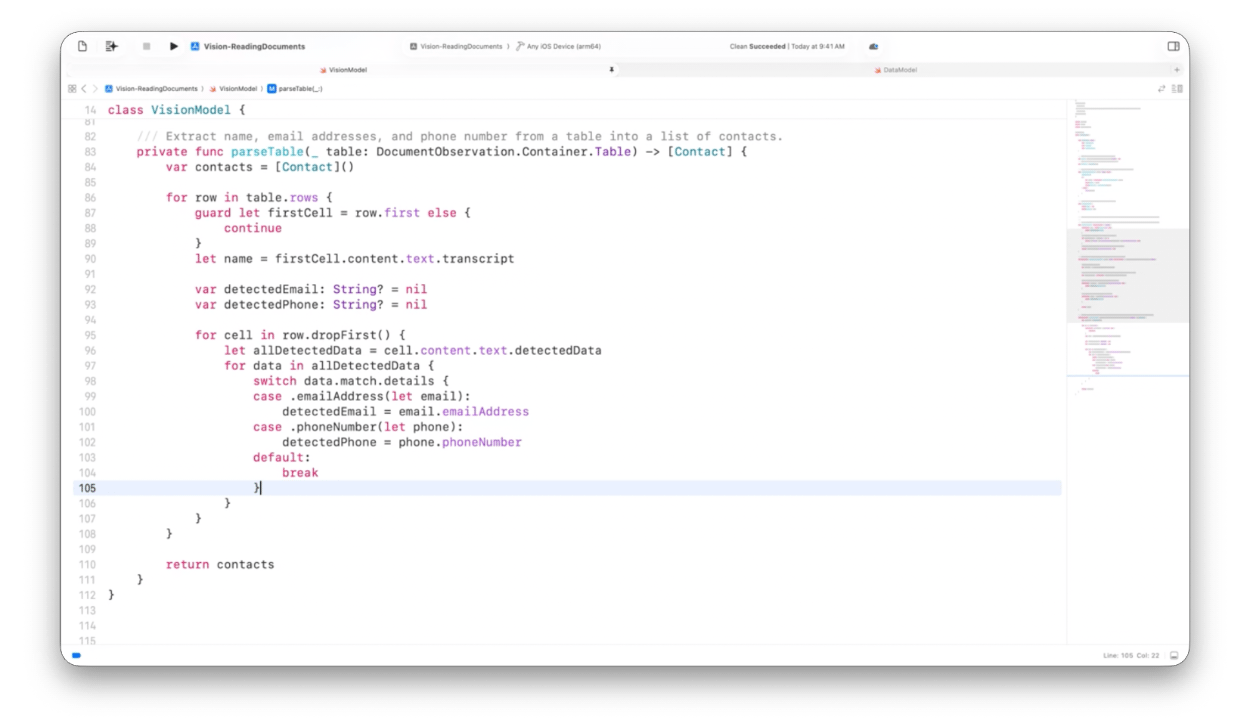The width and height of the screenshot is (1250, 725).
Task: Run the app with the Play button
Action: point(174,46)
